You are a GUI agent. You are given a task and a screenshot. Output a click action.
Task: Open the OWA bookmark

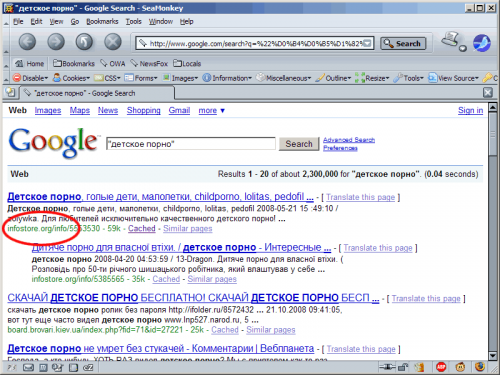tap(113, 63)
